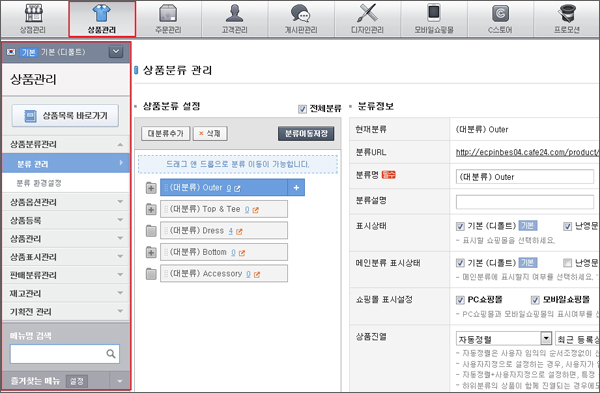Select the 상품관리 shirt icon
Image resolution: width=600 pixels, height=393 pixels.
tap(102, 13)
